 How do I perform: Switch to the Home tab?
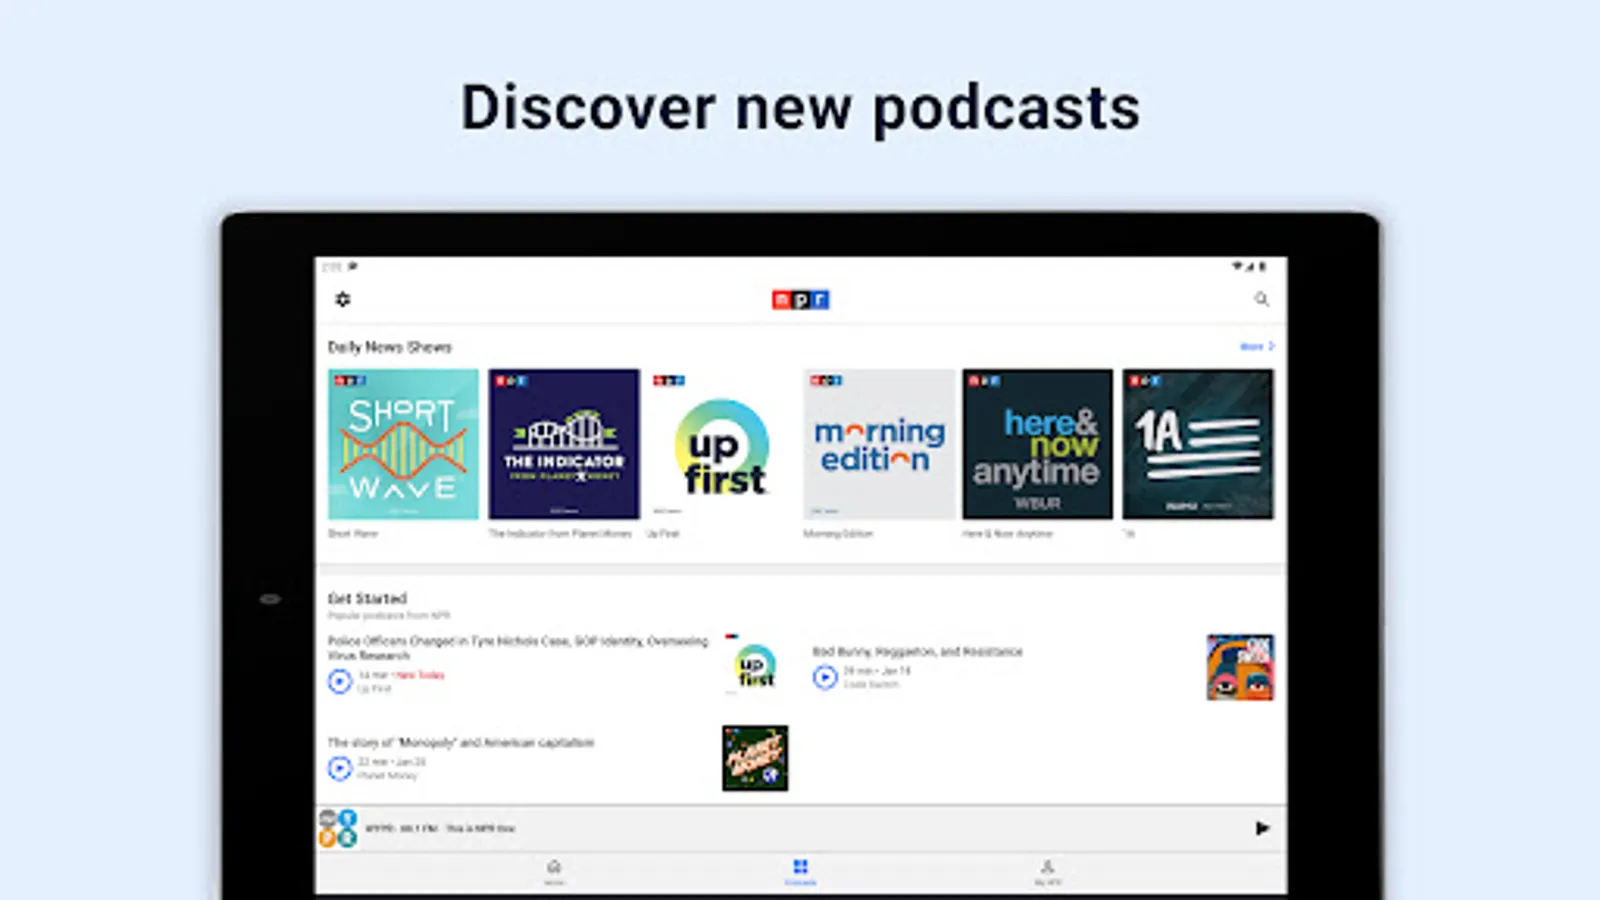554,871
